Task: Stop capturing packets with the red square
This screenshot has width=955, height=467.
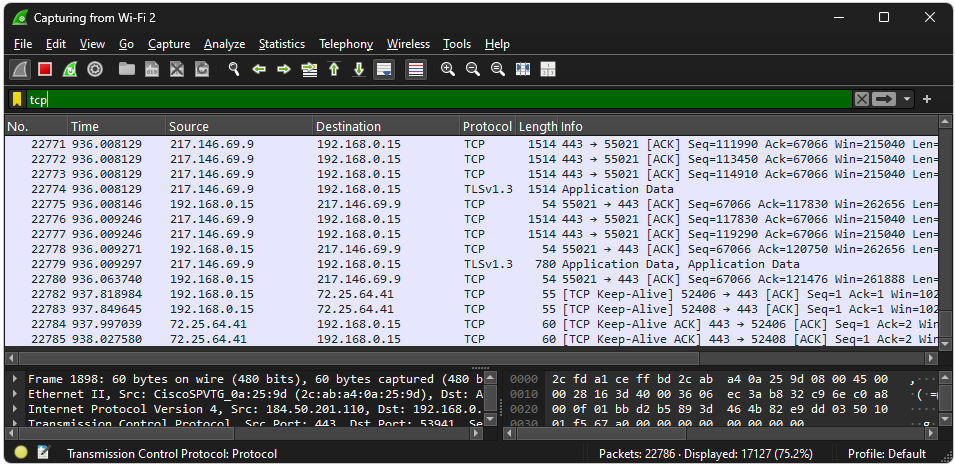Action: click(45, 69)
